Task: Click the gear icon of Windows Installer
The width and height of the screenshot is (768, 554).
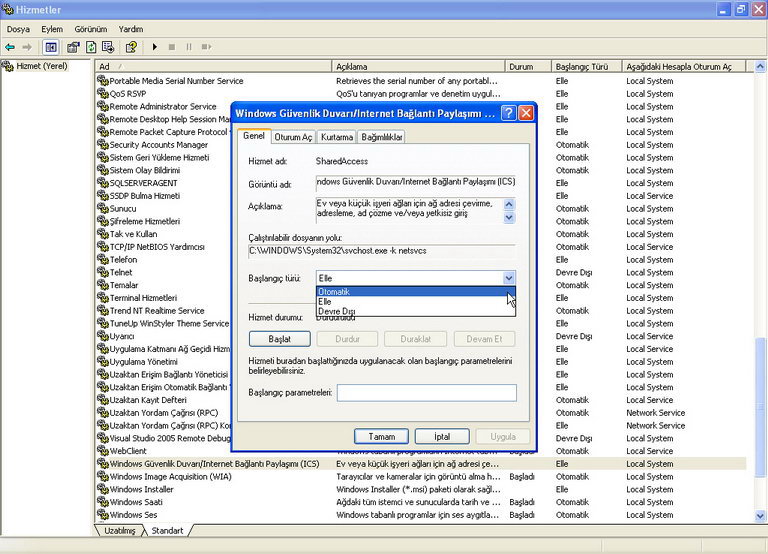Action: click(x=103, y=489)
